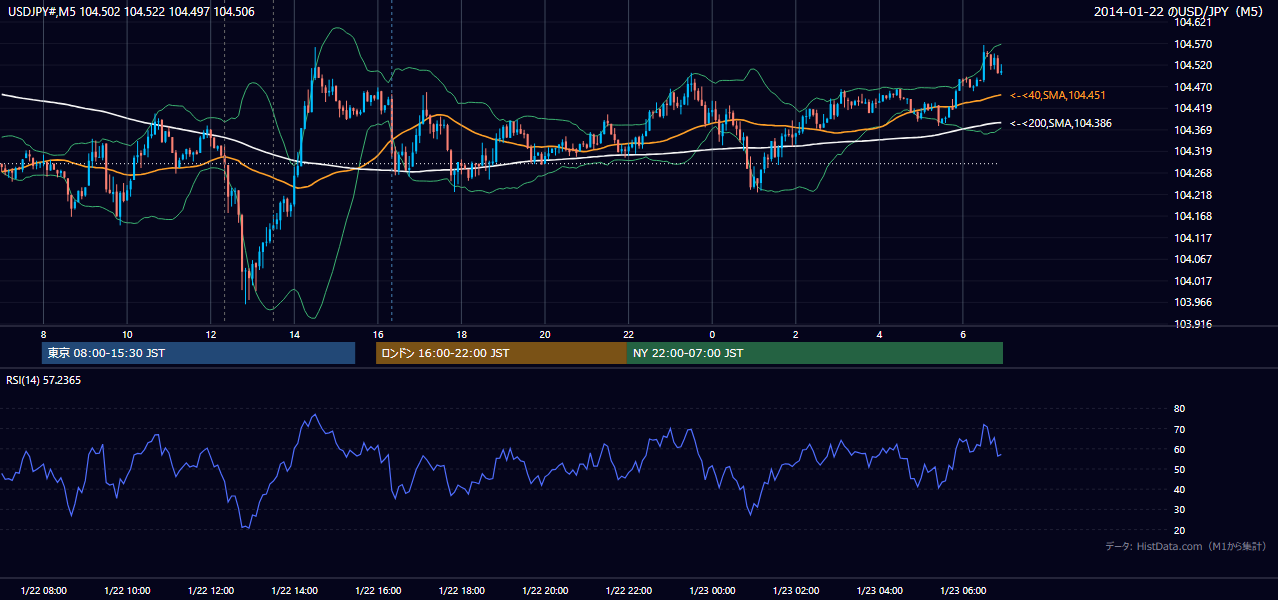Click the bottom time label 1/22 14:00
Screen dimensions: 1278x600
tap(294, 591)
